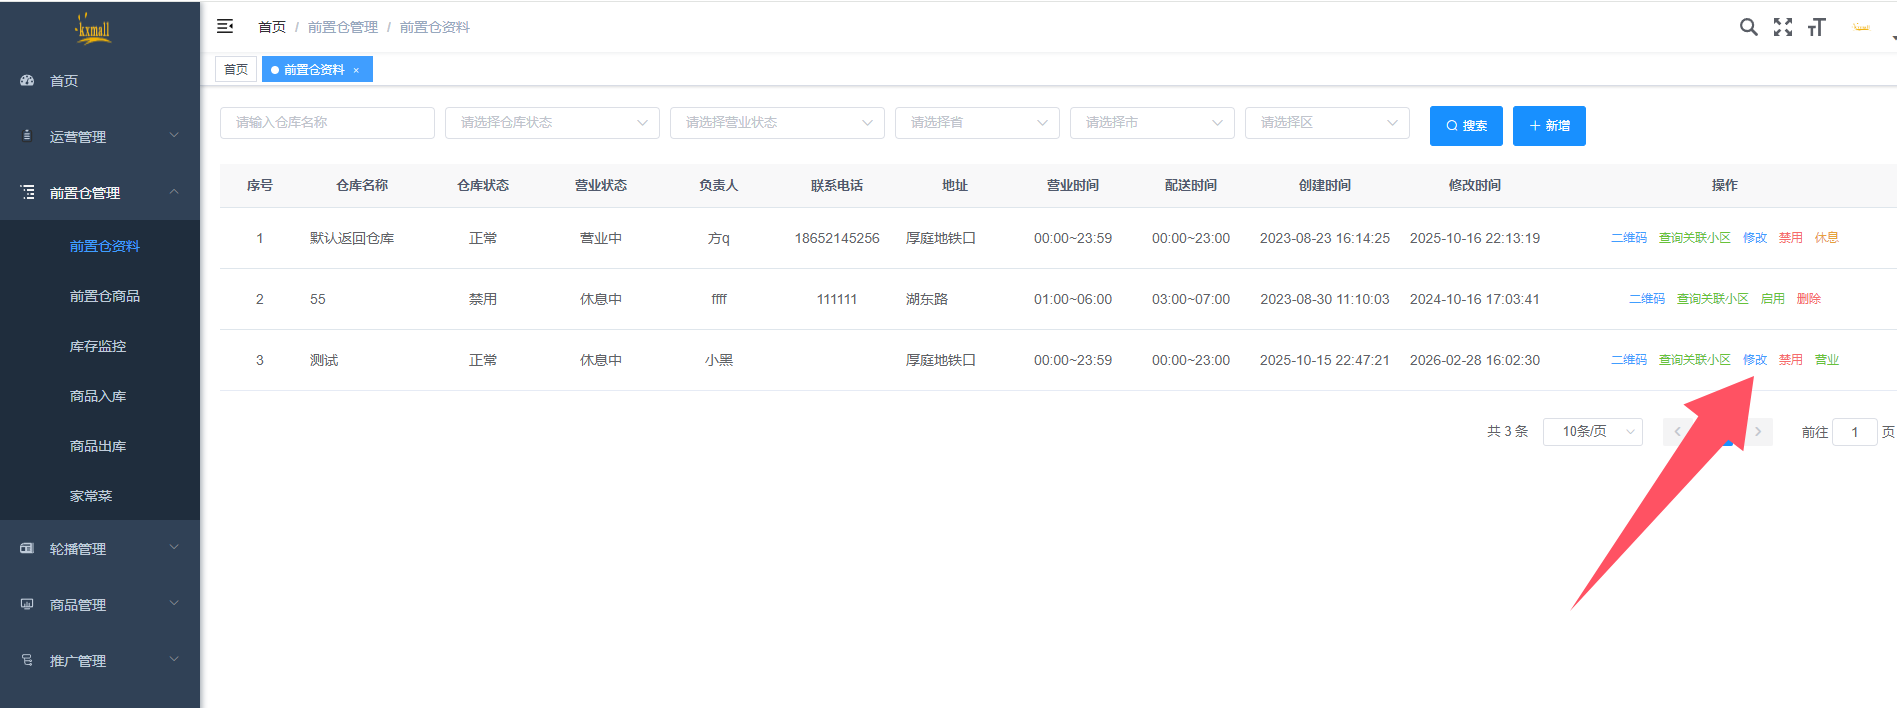This screenshot has height=708, width=1897.
Task: Switch to the 首页 page tab
Action: 236,70
